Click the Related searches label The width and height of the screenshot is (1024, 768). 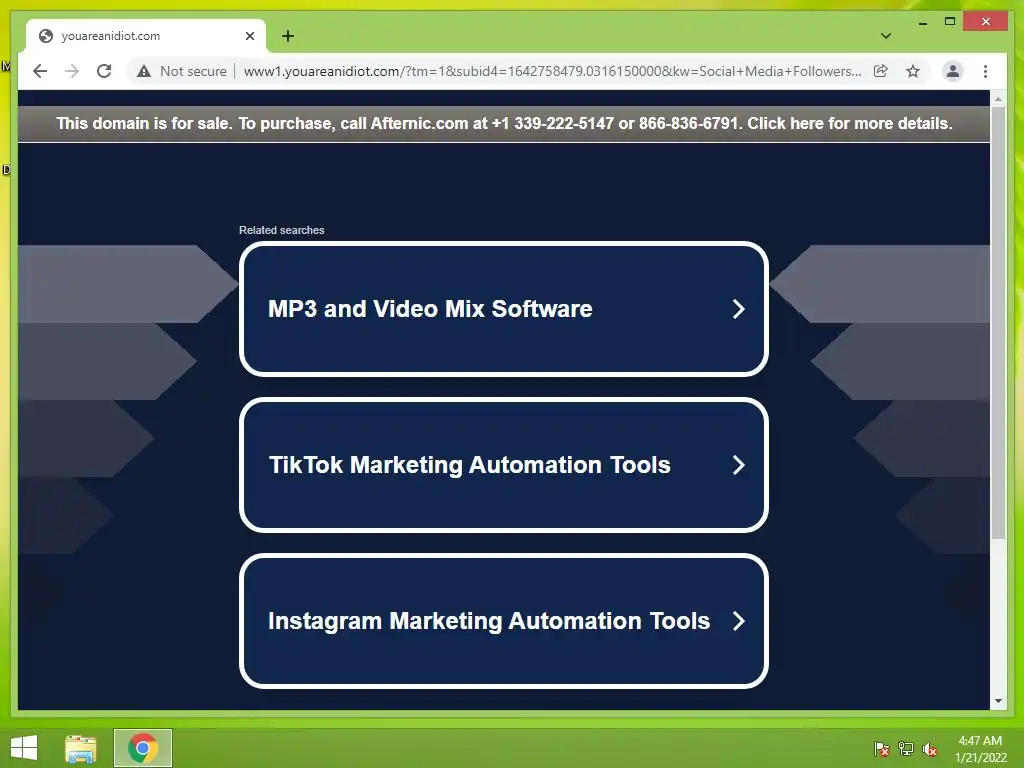coord(281,230)
